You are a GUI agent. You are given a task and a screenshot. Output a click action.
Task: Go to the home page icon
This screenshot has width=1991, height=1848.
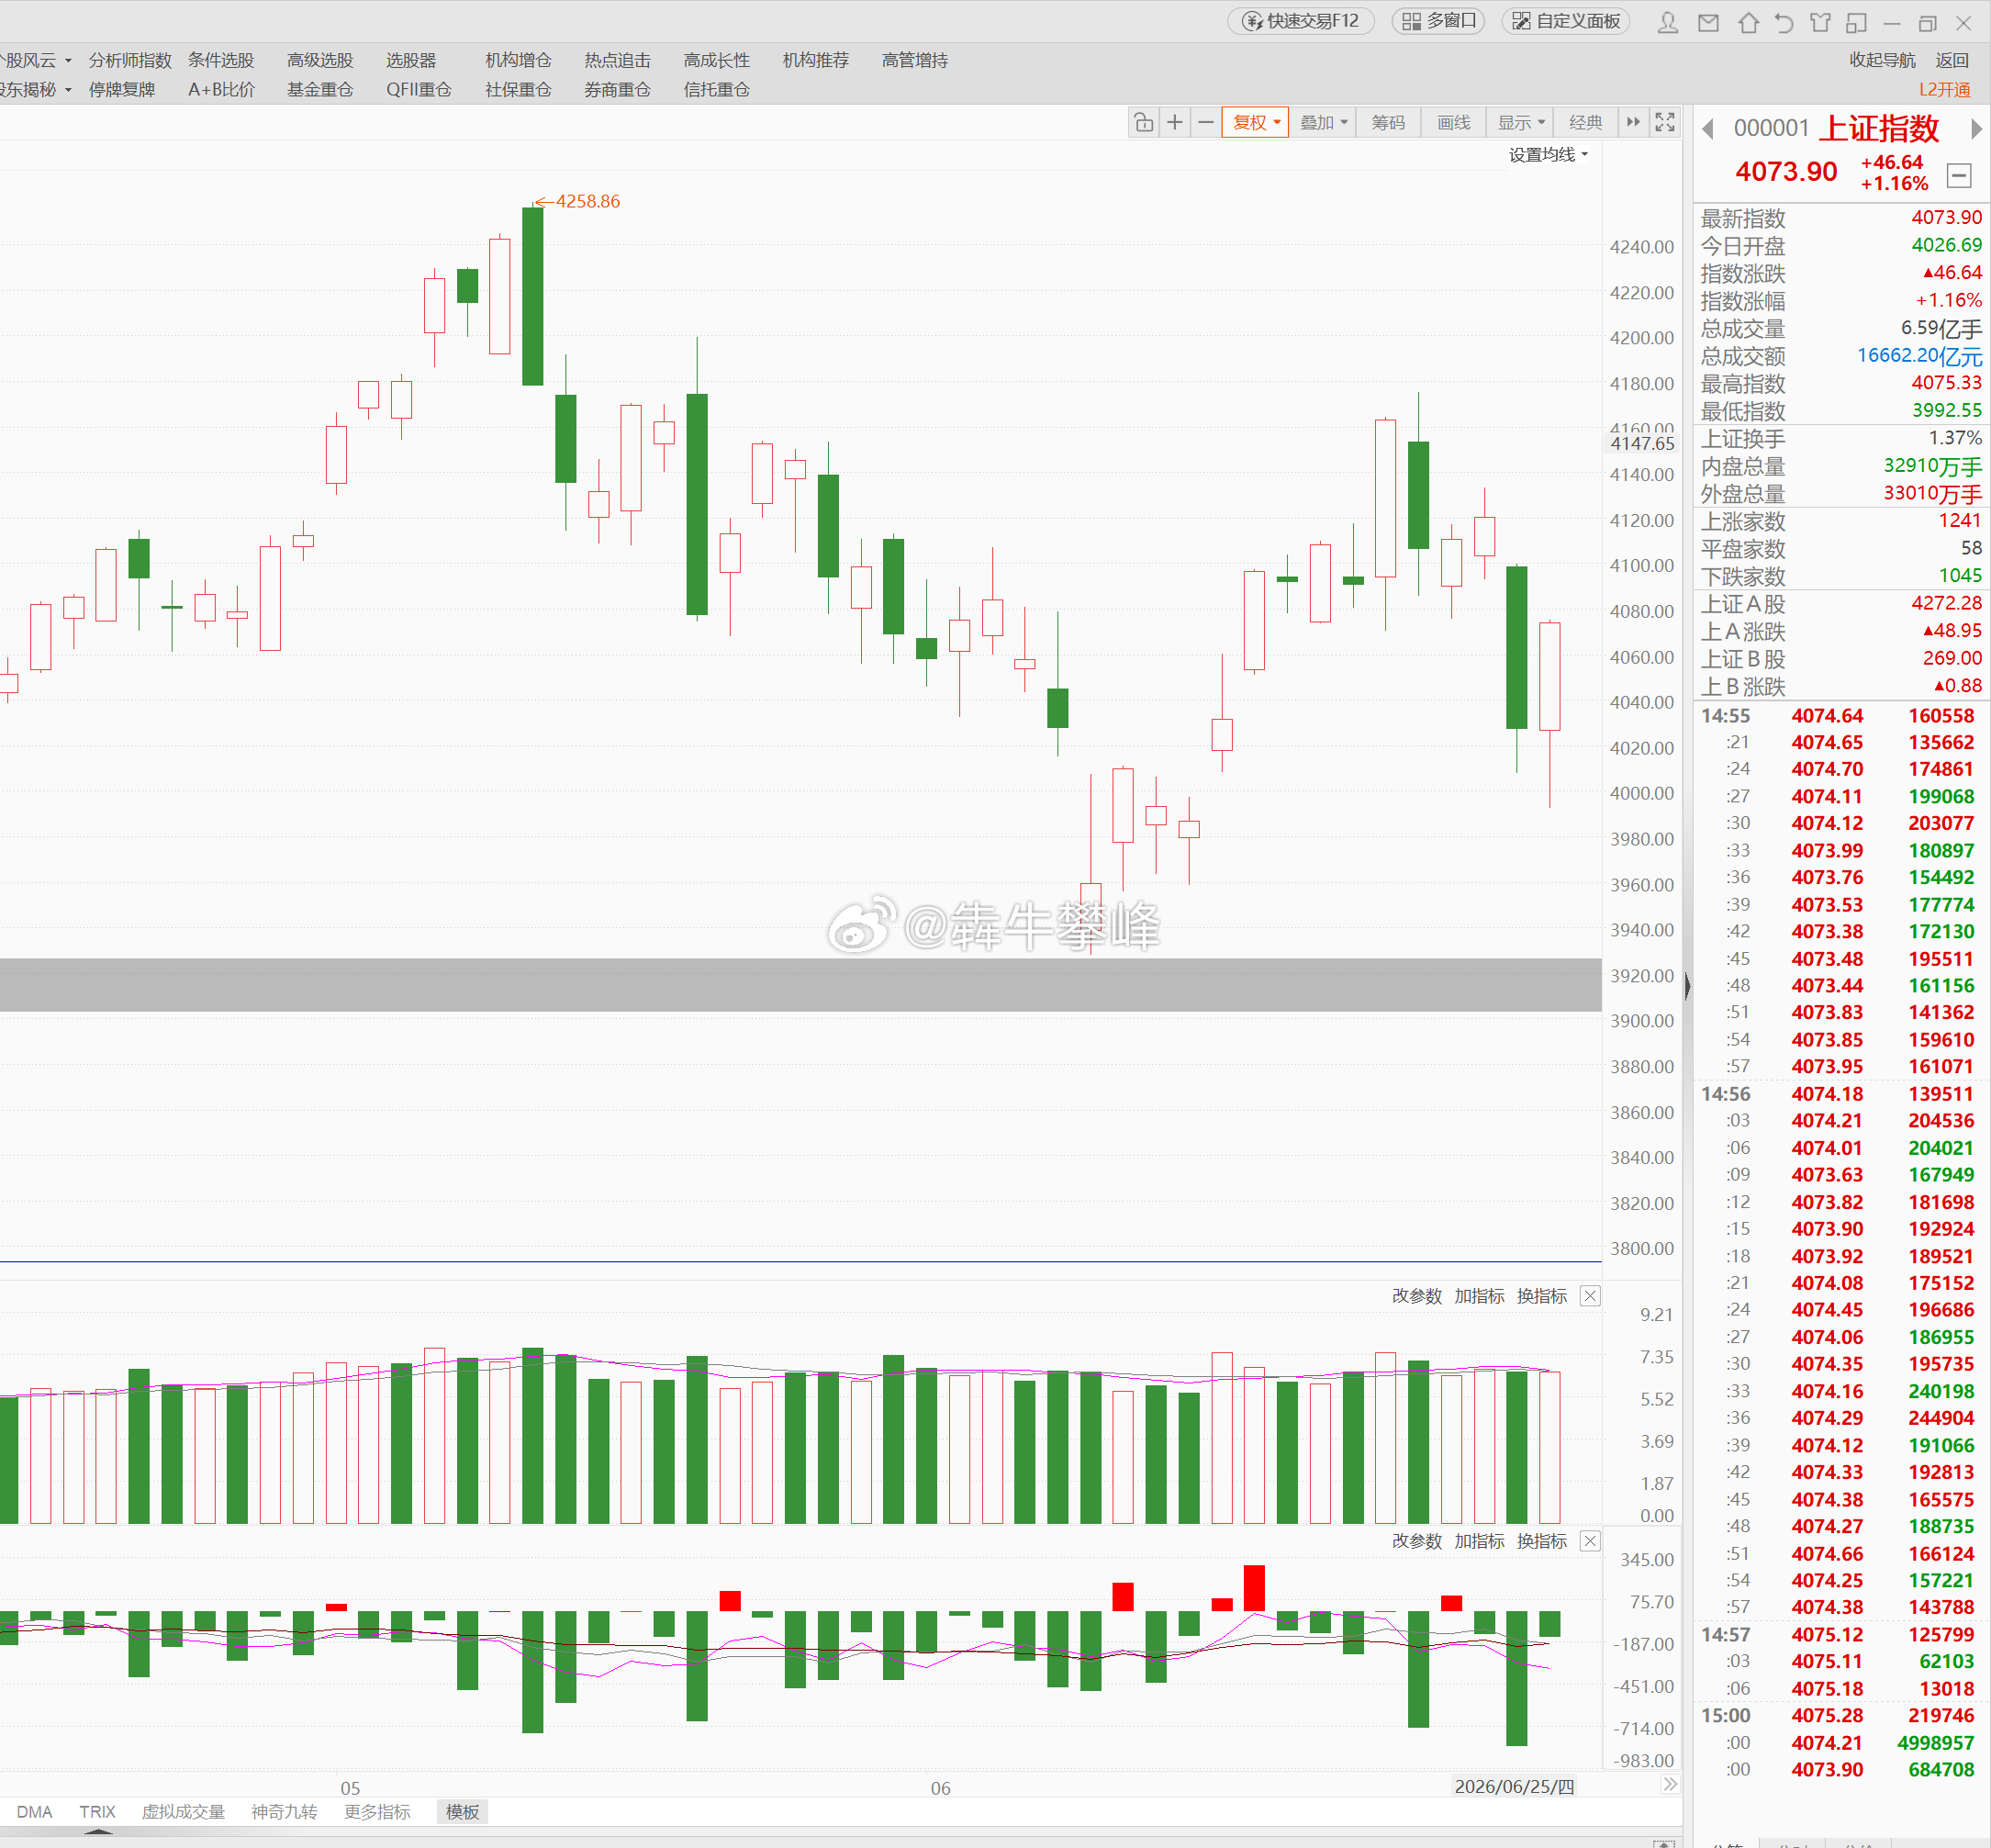tap(1748, 22)
